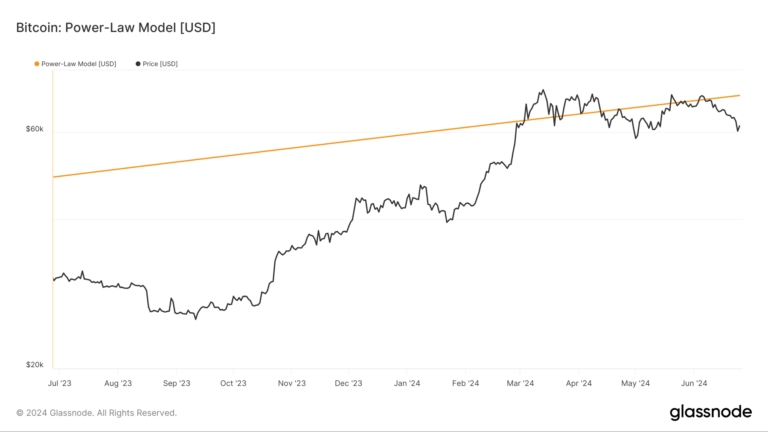768x432 pixels.
Task: Select the Sep '23 x-axis label
Action: tap(177, 383)
